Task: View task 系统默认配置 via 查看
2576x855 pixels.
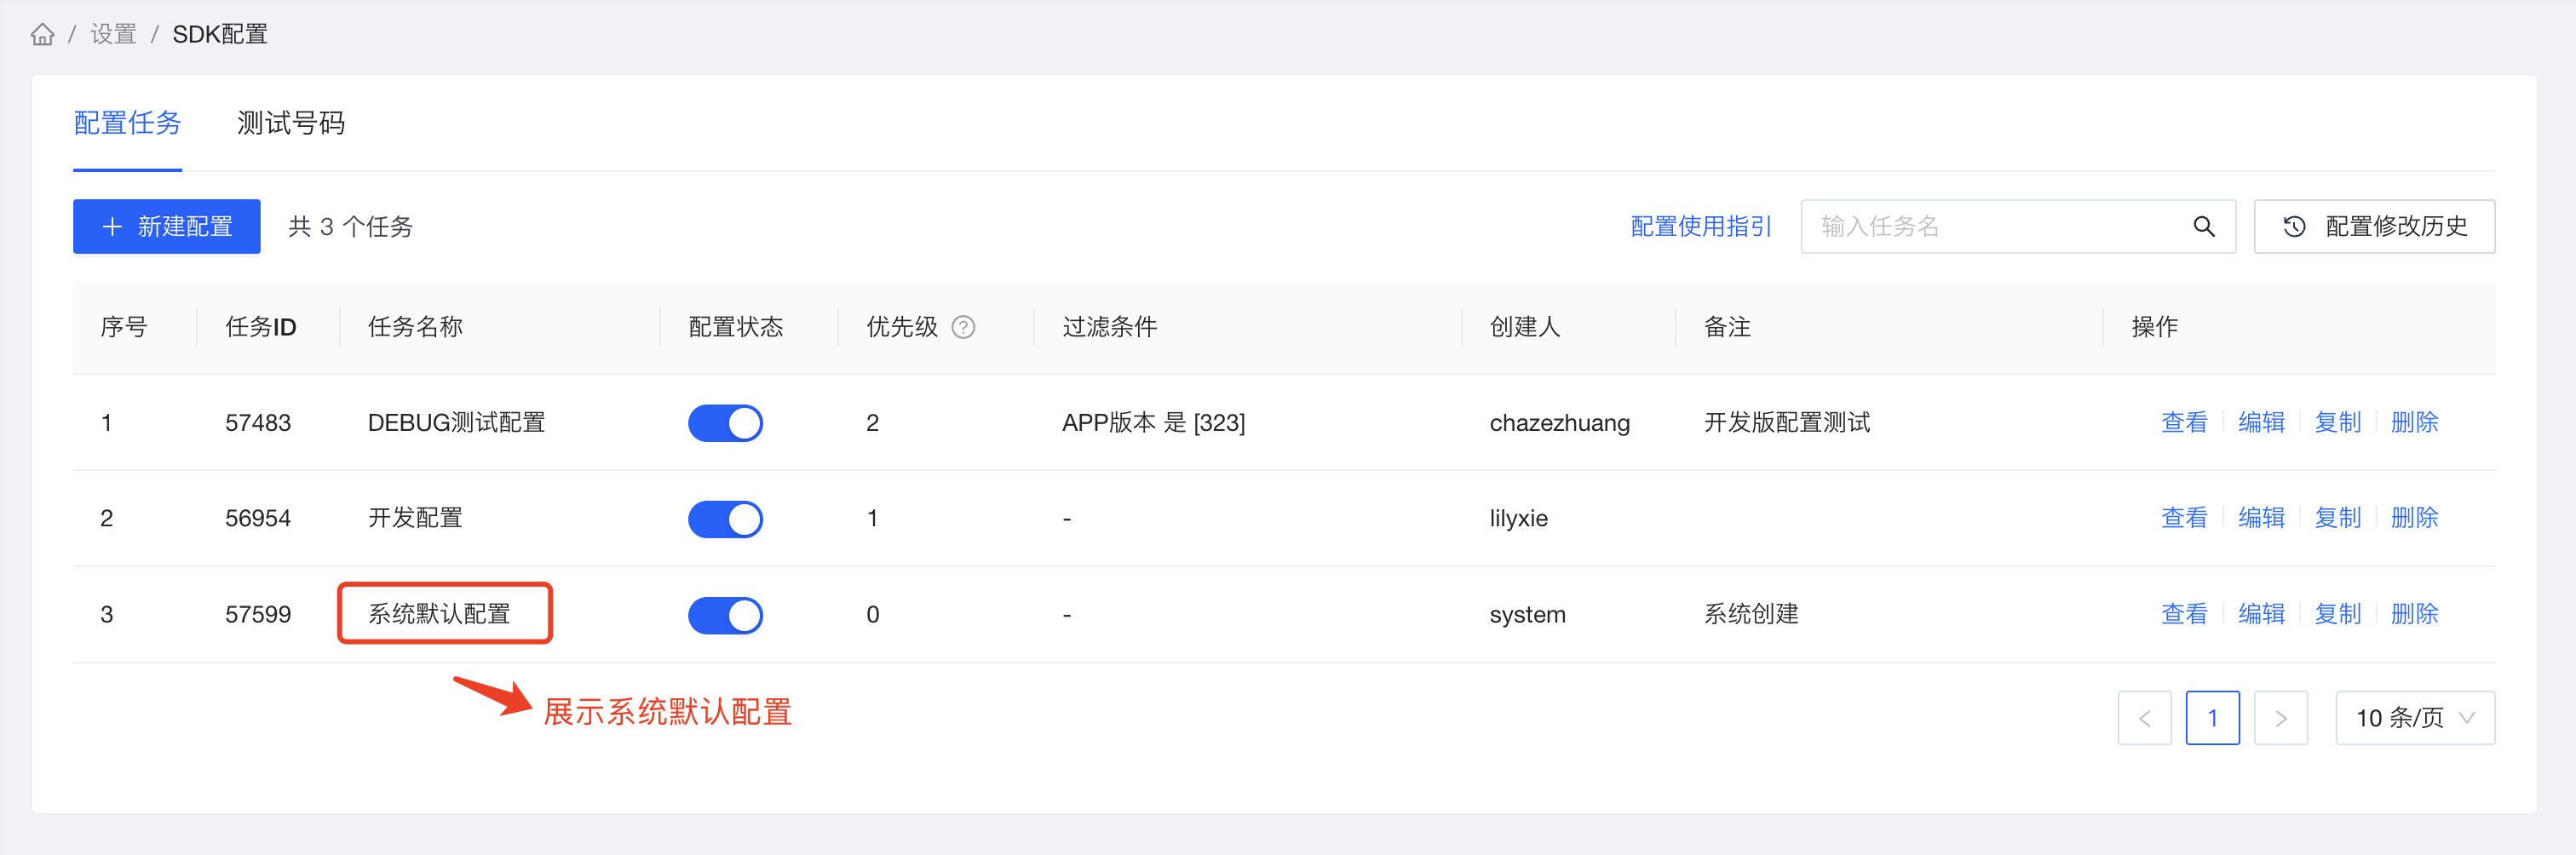Action: point(2184,614)
